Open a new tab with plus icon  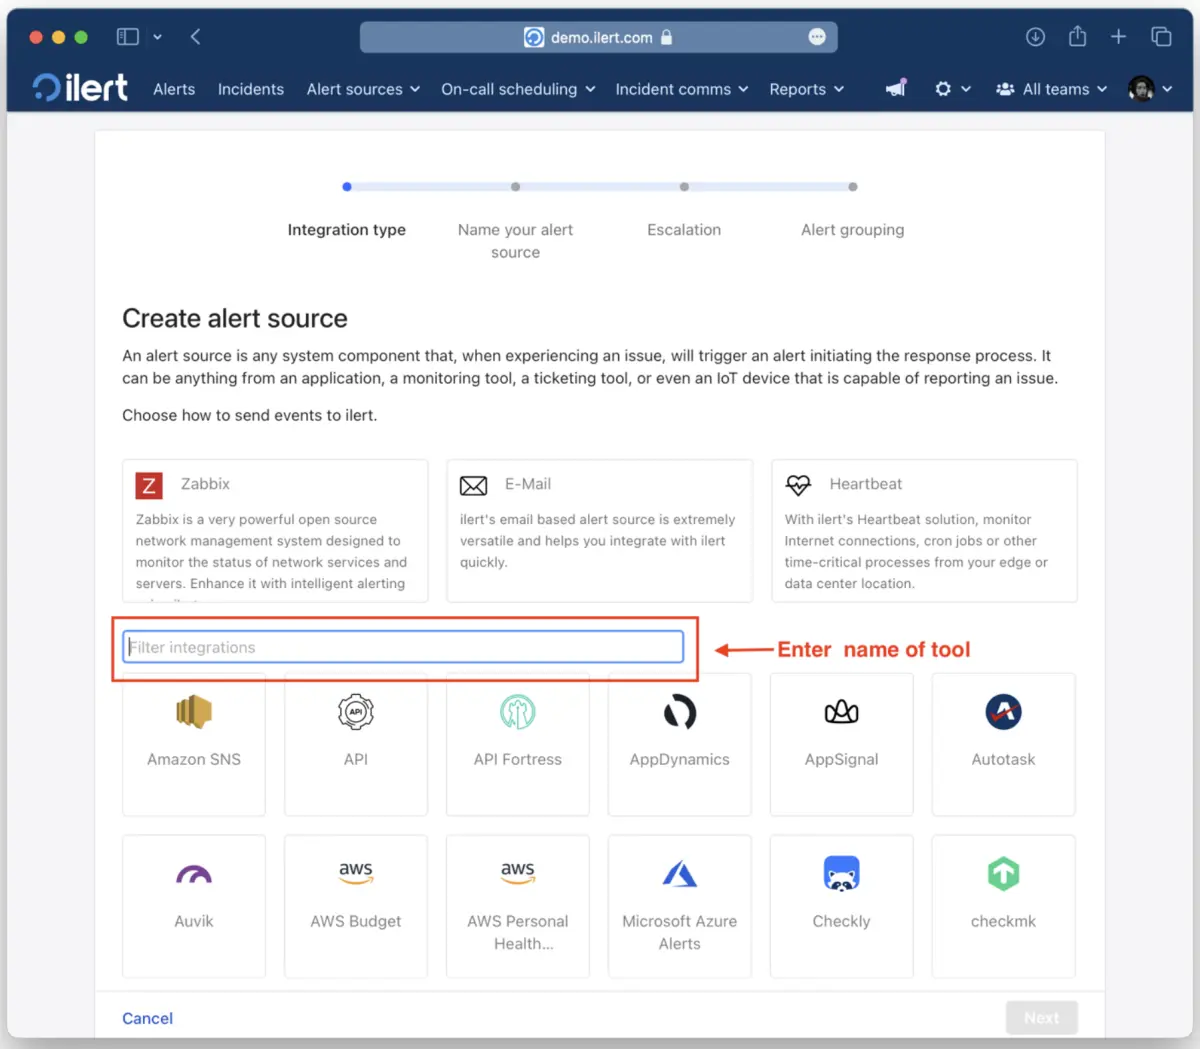[1118, 37]
